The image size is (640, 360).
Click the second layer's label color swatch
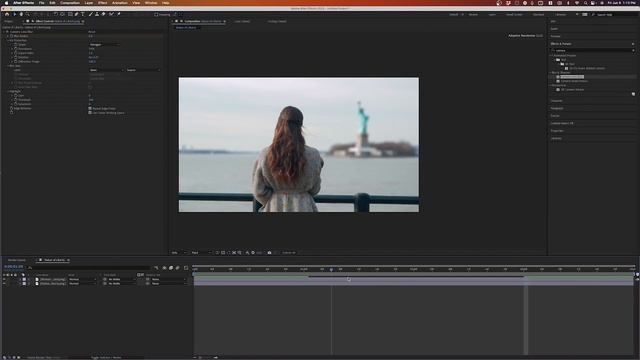click(x=24, y=283)
